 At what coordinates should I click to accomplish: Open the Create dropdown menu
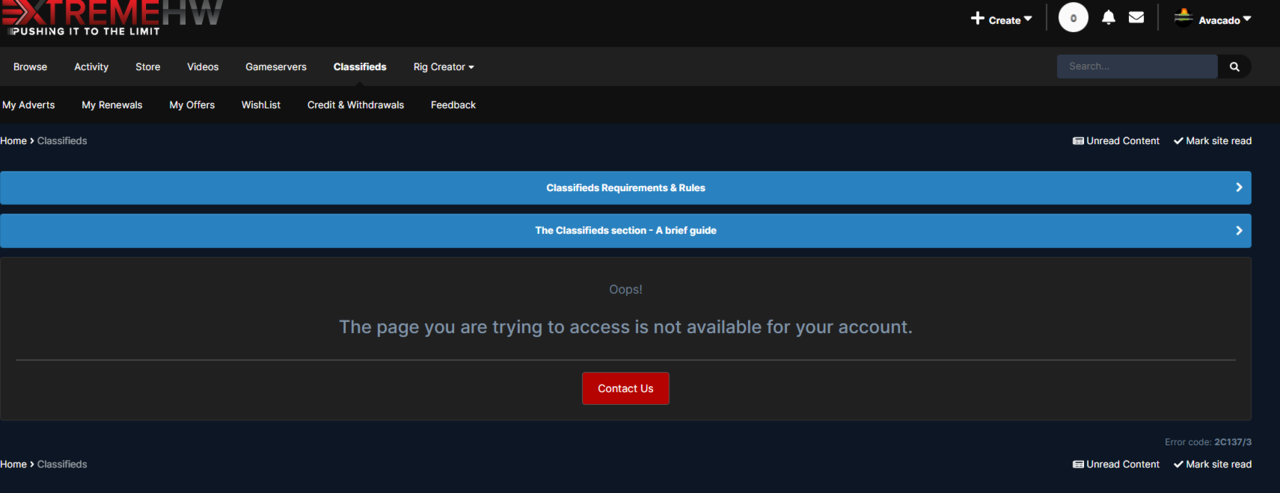click(x=1001, y=19)
